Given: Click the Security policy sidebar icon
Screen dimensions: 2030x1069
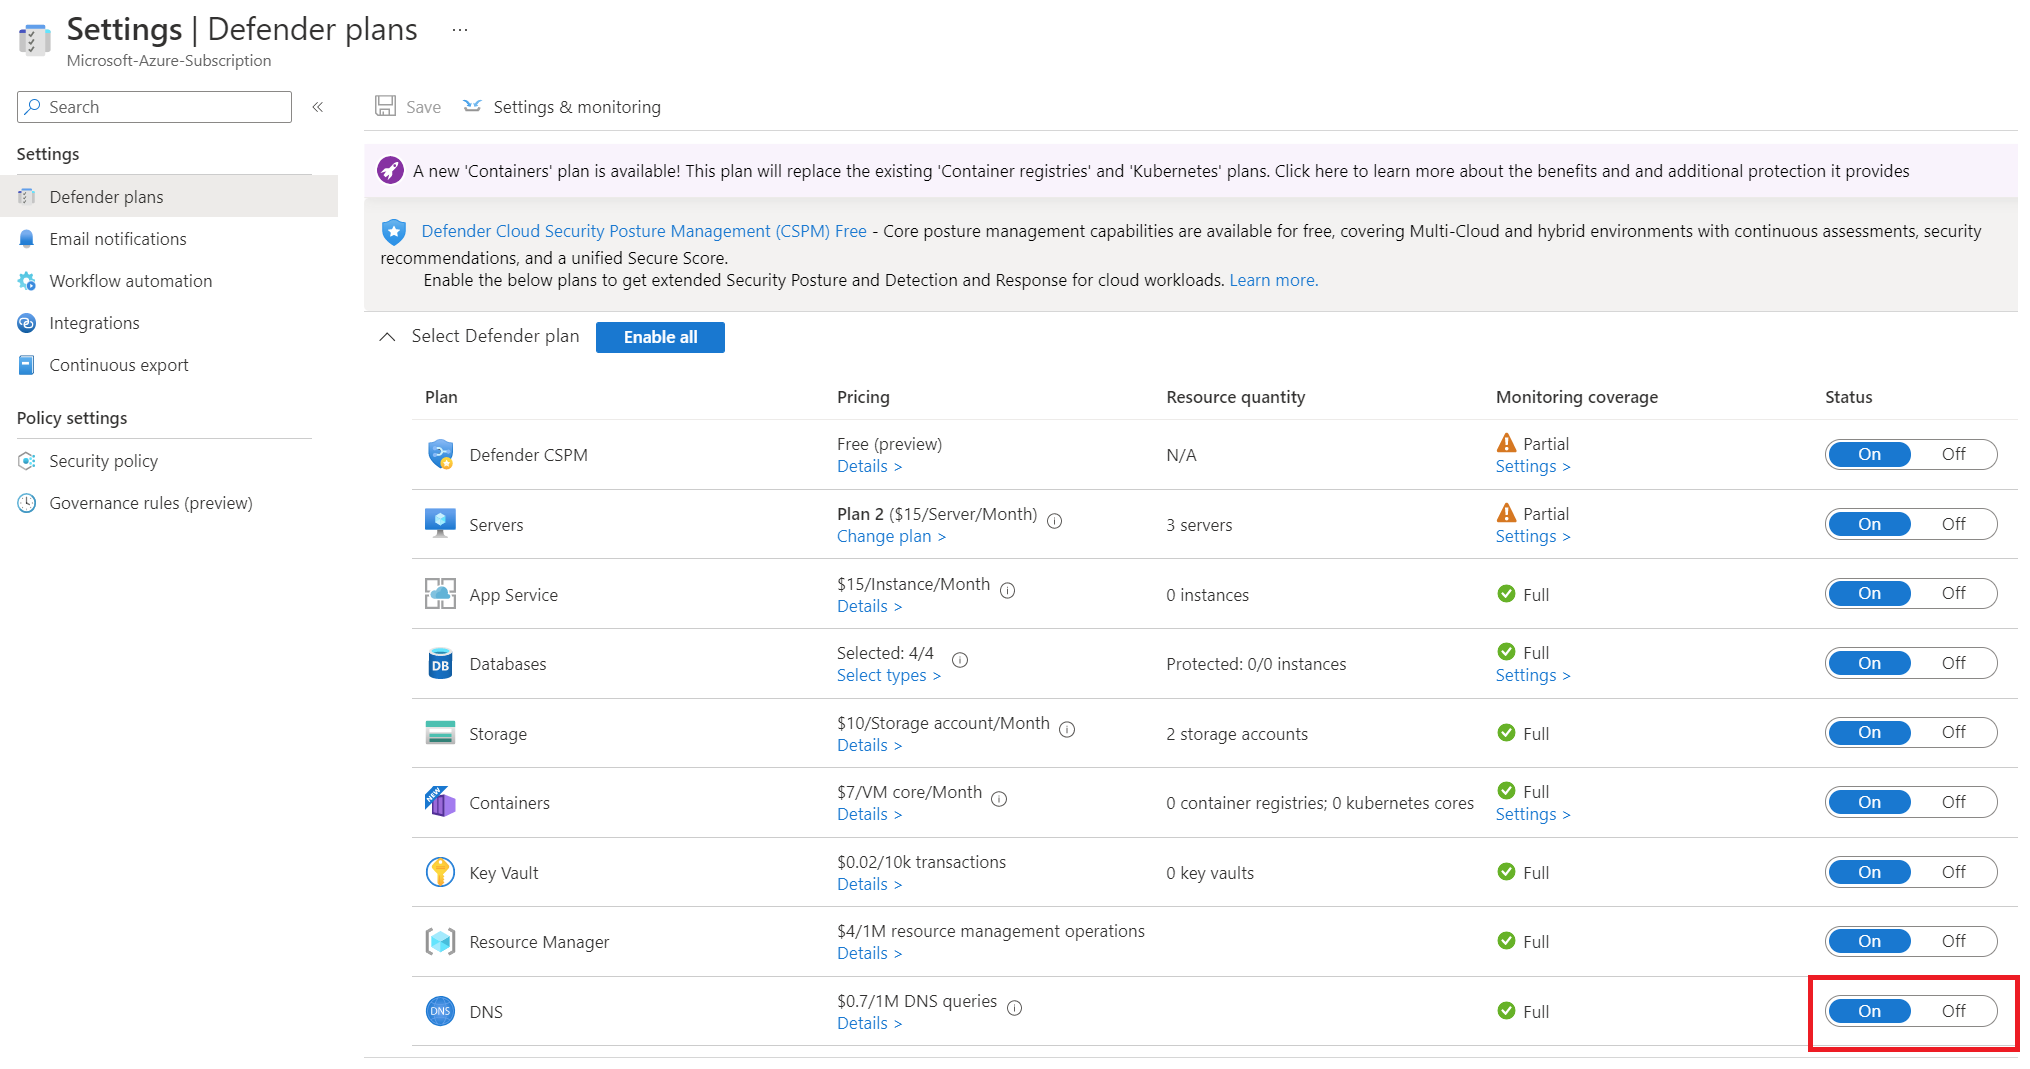Looking at the screenshot, I should pos(27,461).
